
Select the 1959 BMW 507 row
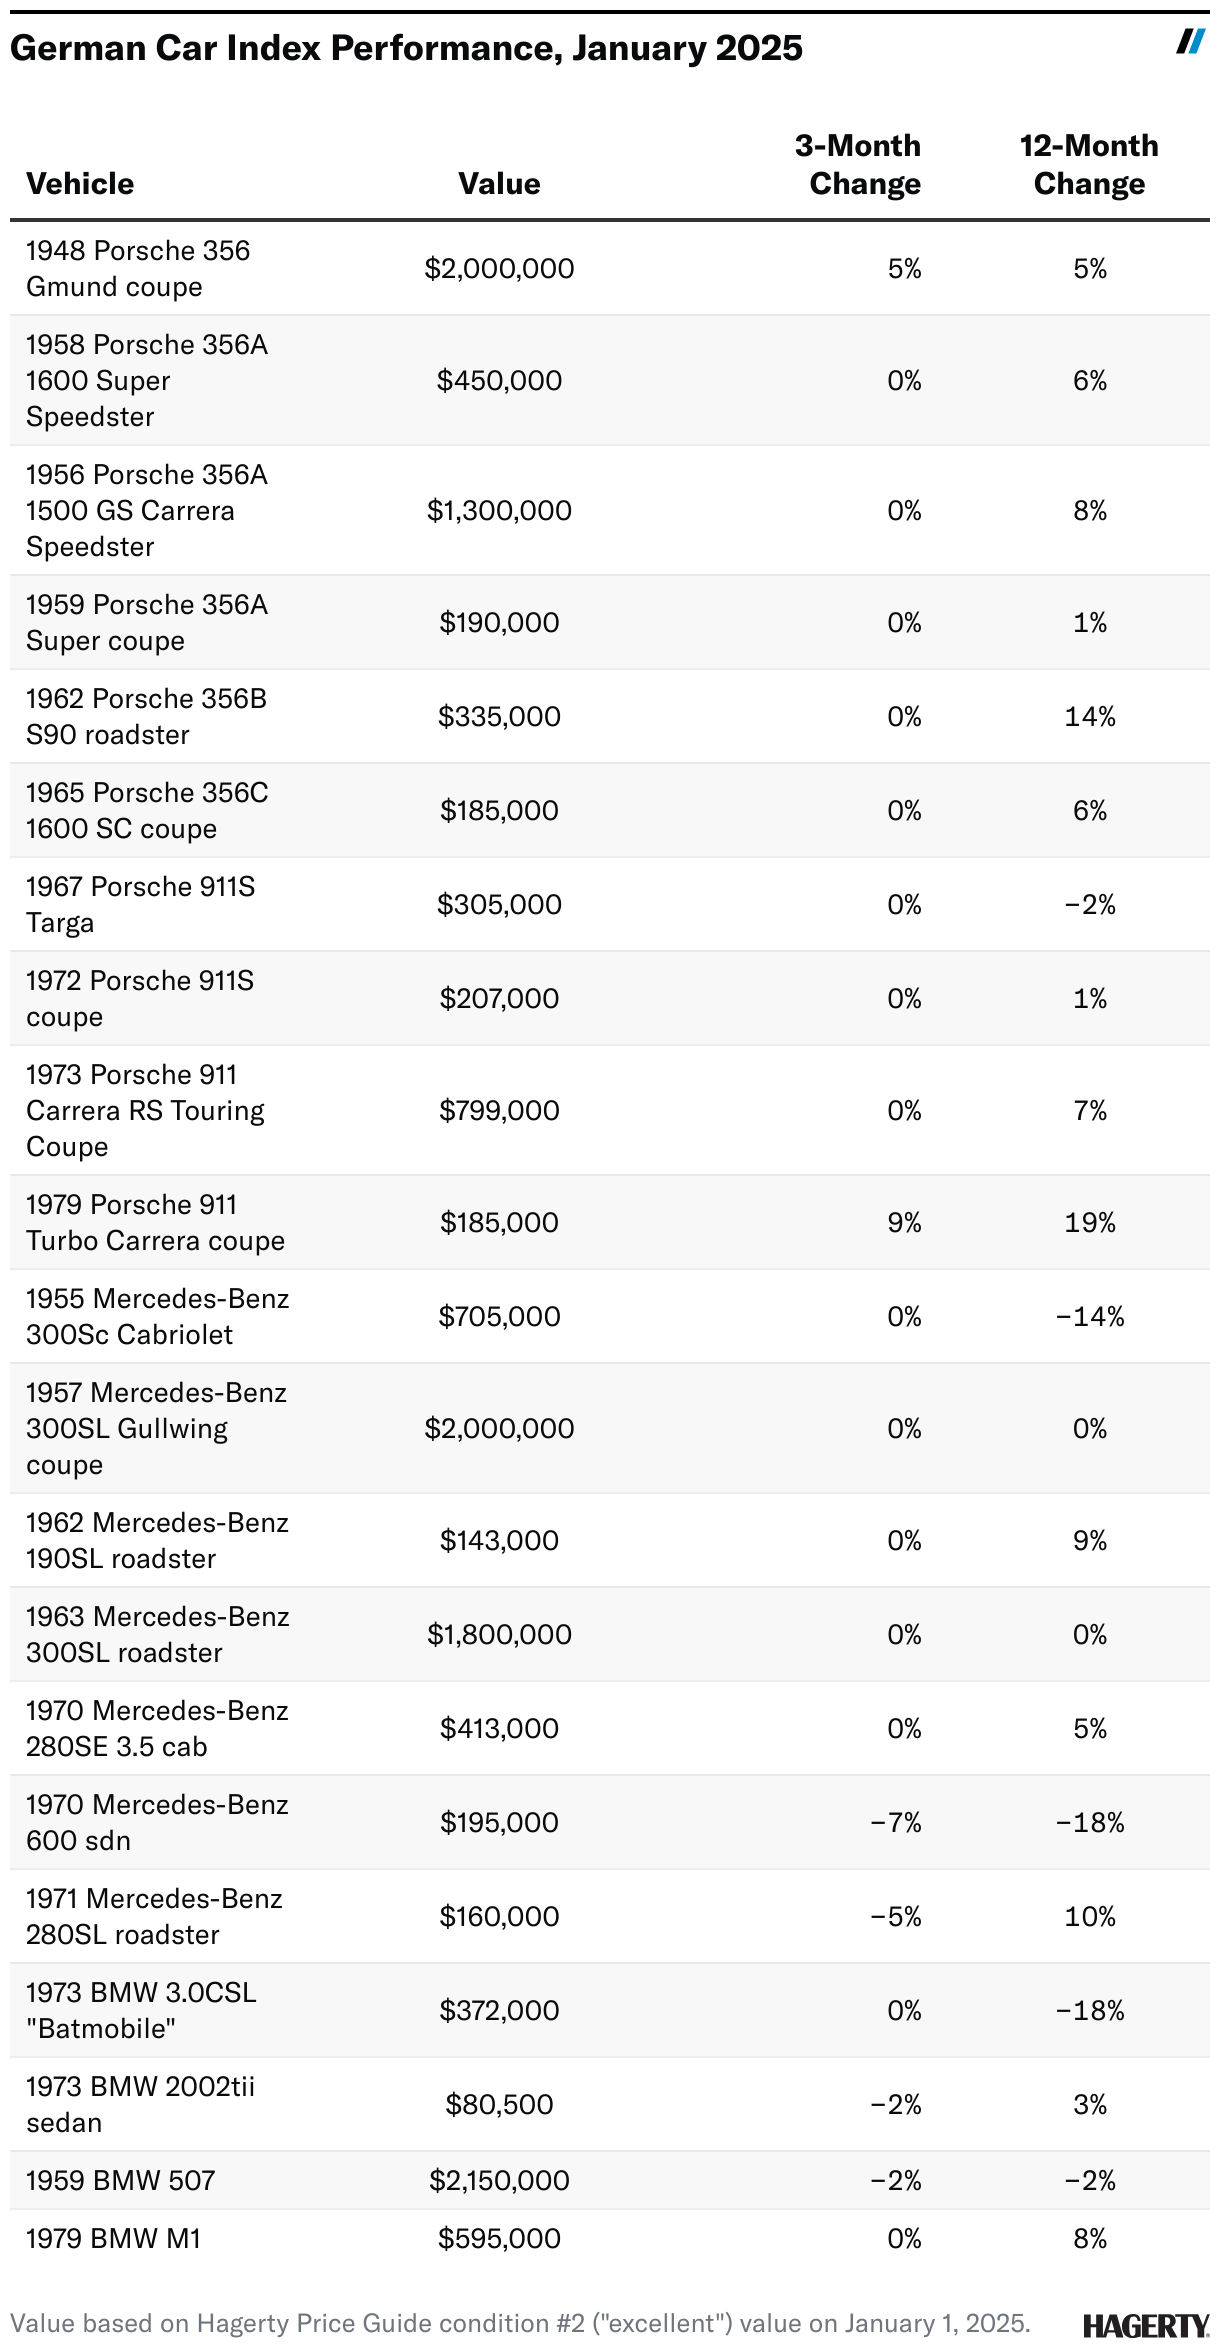[x=121, y=2180]
